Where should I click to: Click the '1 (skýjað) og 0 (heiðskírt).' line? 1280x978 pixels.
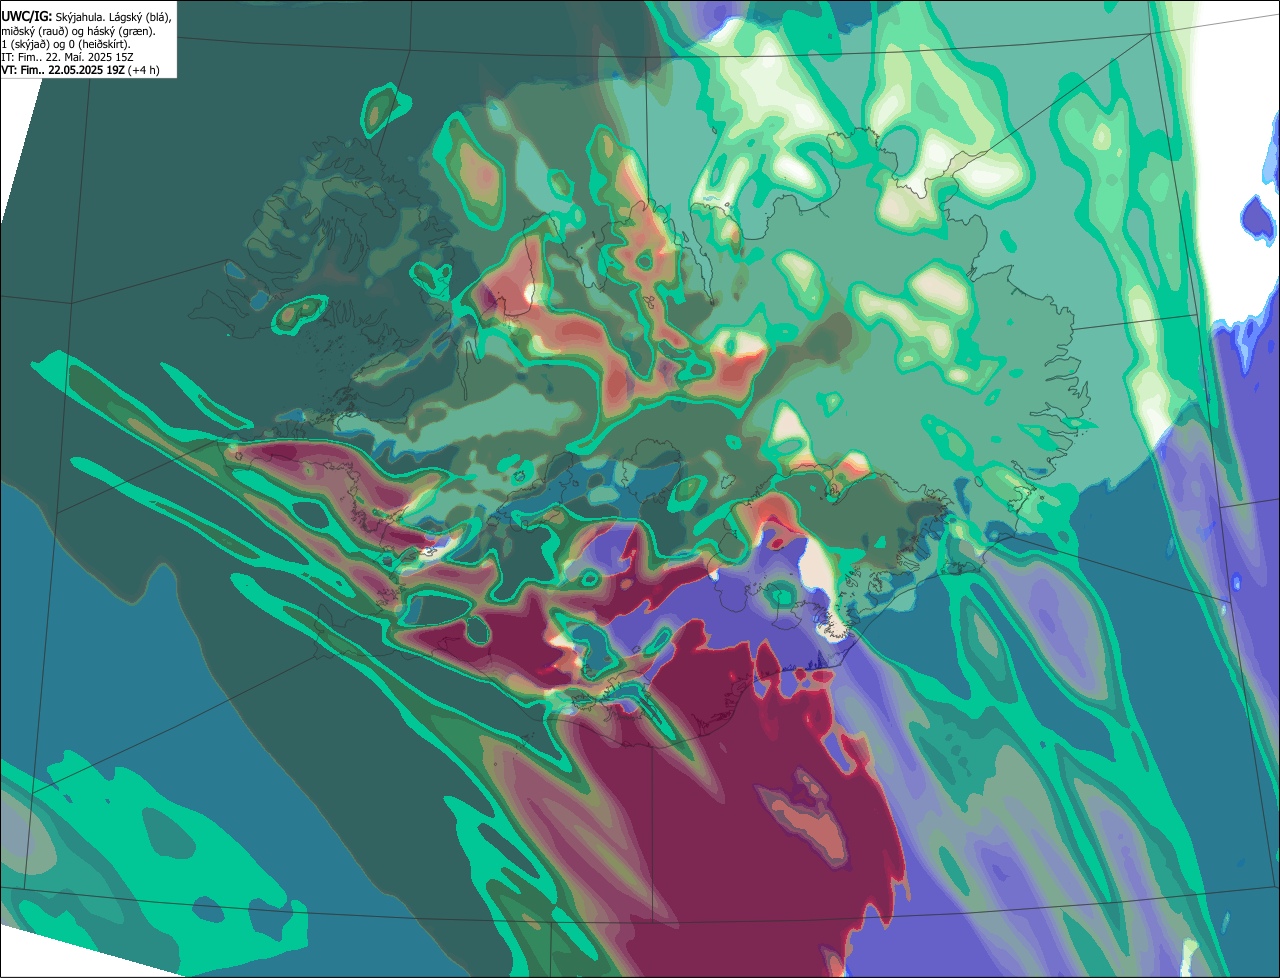(x=65, y=44)
